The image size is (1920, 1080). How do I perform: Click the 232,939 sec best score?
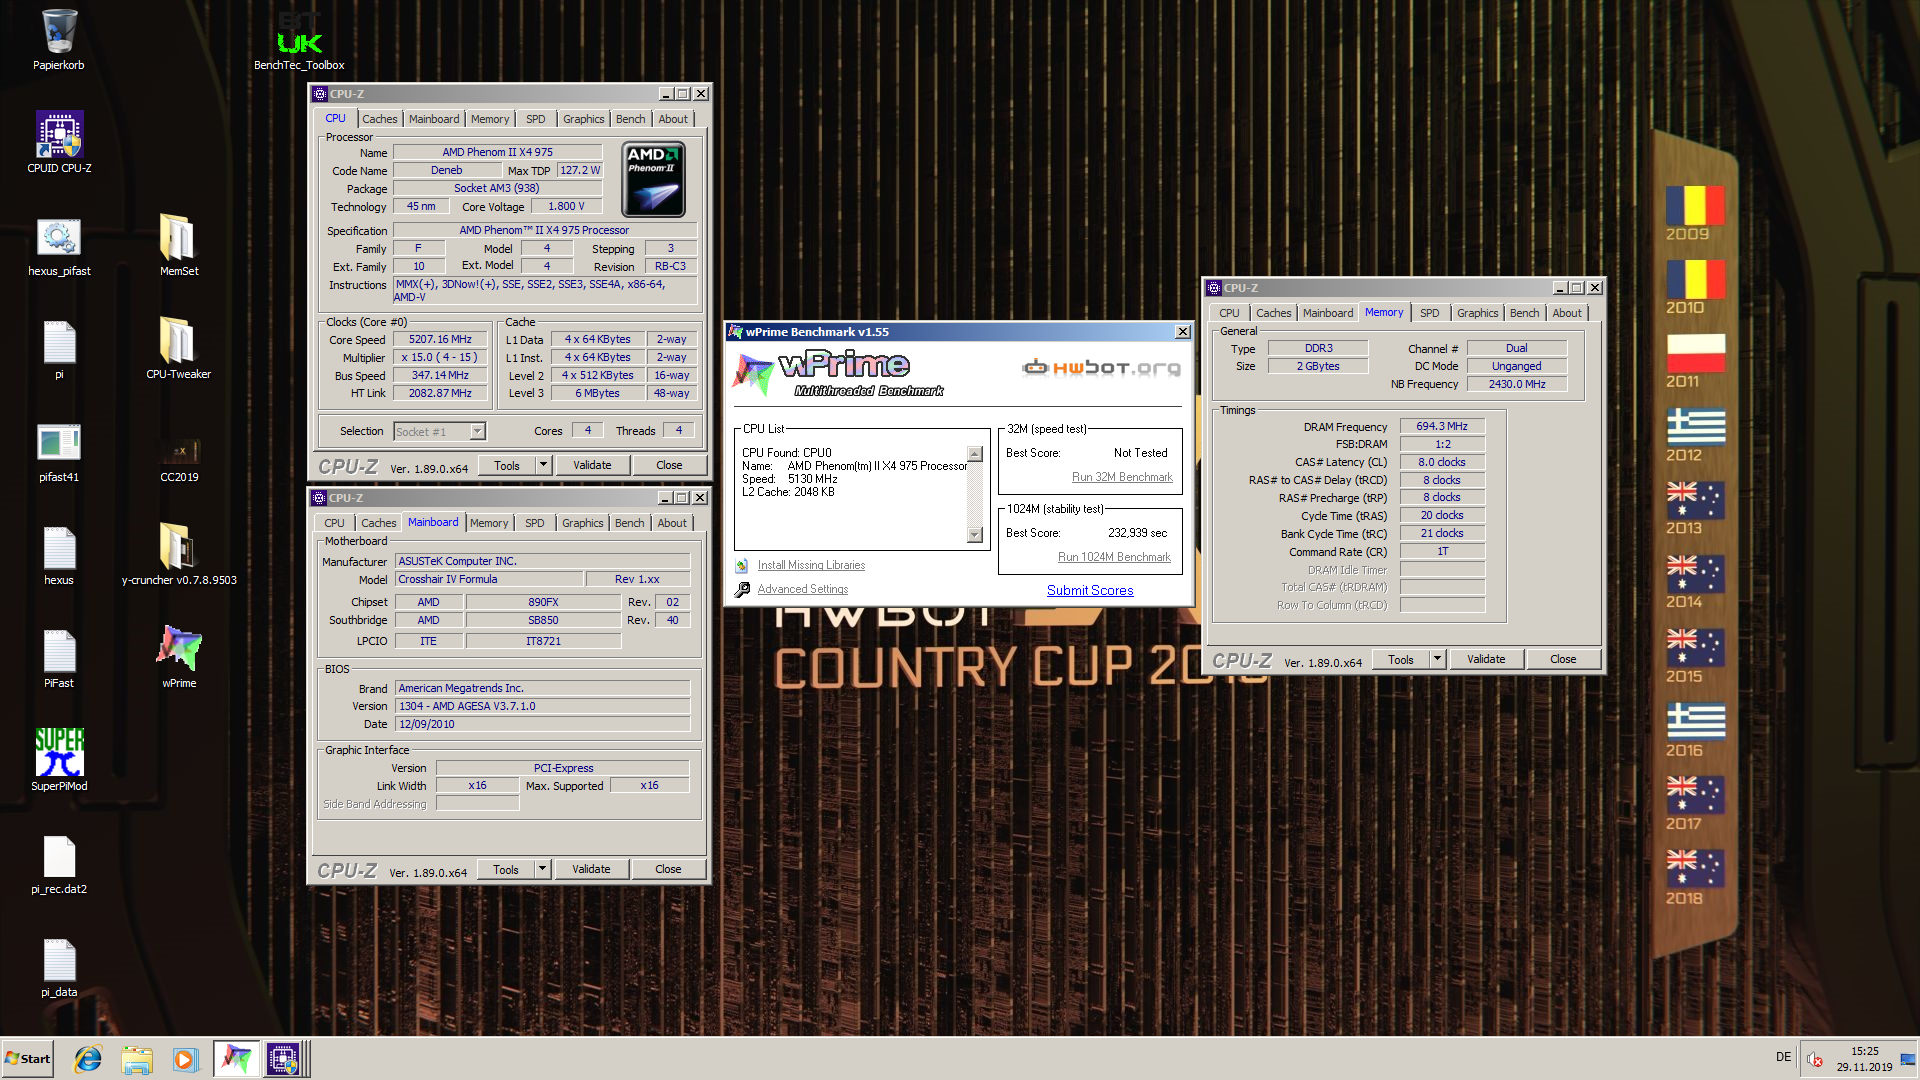pos(1137,533)
